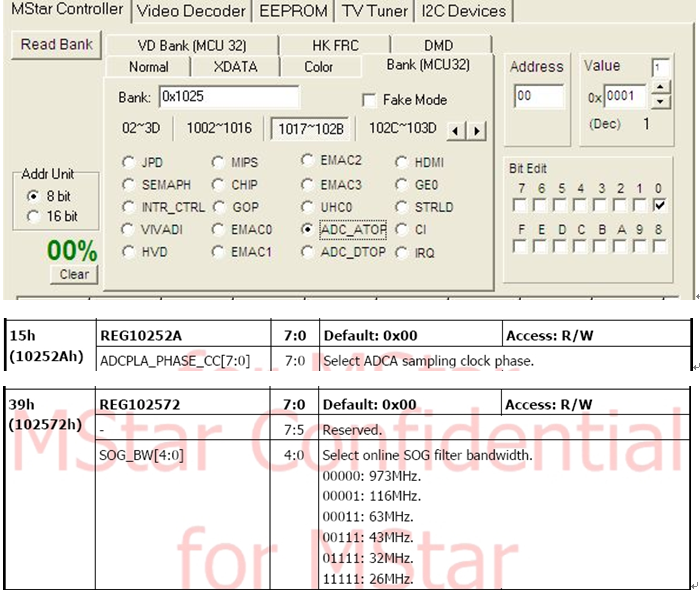Click the Read Bank button
Screen dimensions: 700x593
[x=57, y=44]
